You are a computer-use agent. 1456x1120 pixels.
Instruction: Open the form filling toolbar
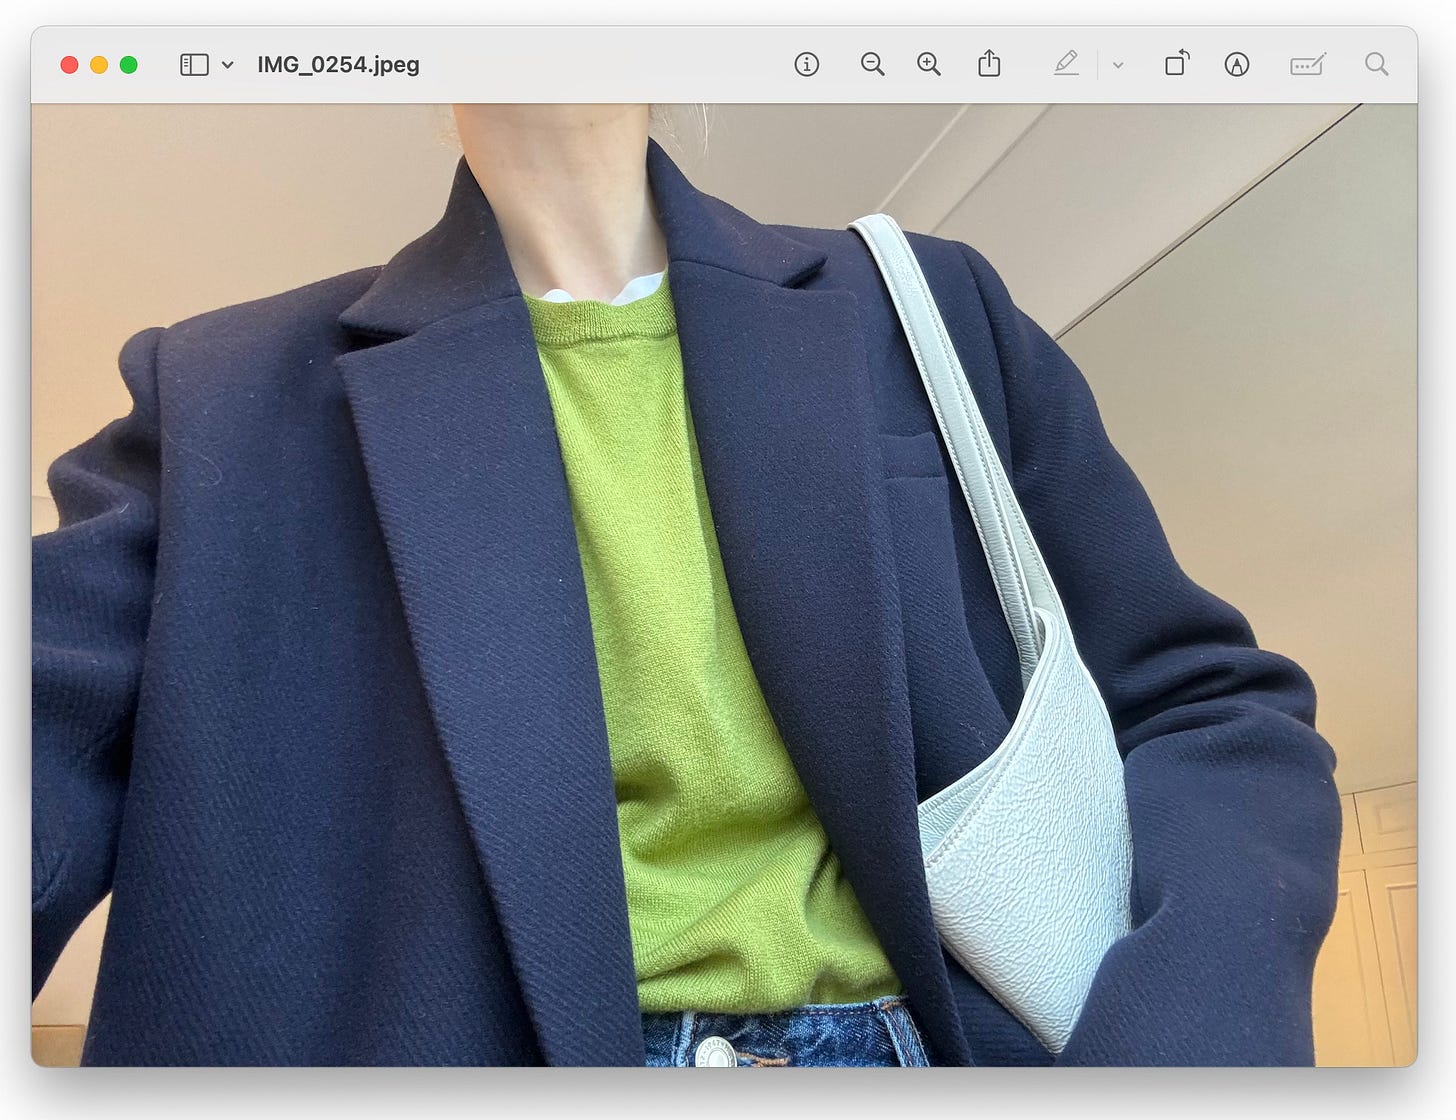(x=1308, y=65)
